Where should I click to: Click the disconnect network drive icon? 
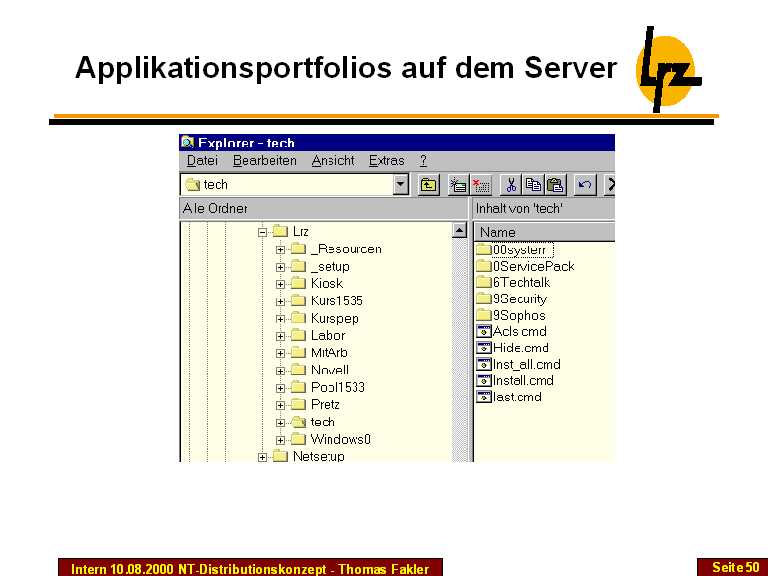click(x=481, y=185)
